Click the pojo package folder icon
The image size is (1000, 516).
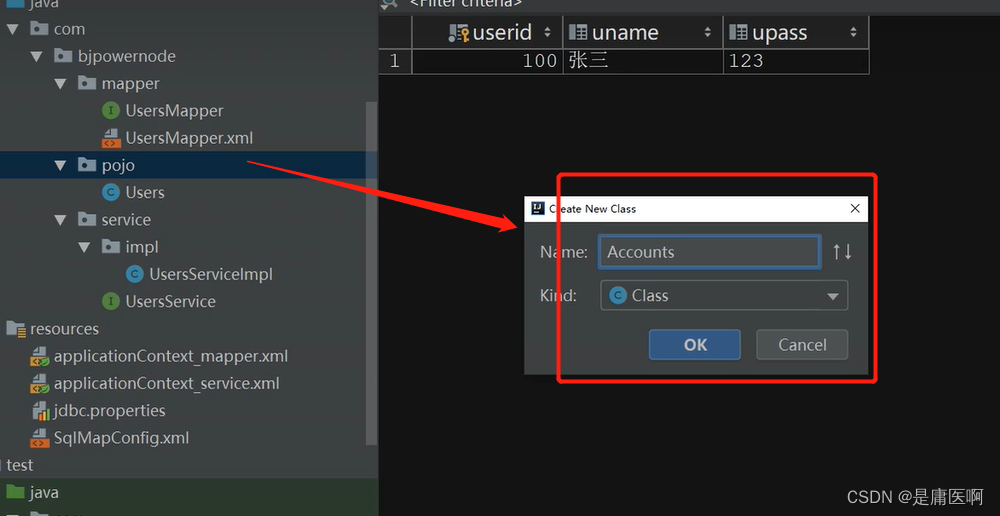(87, 165)
